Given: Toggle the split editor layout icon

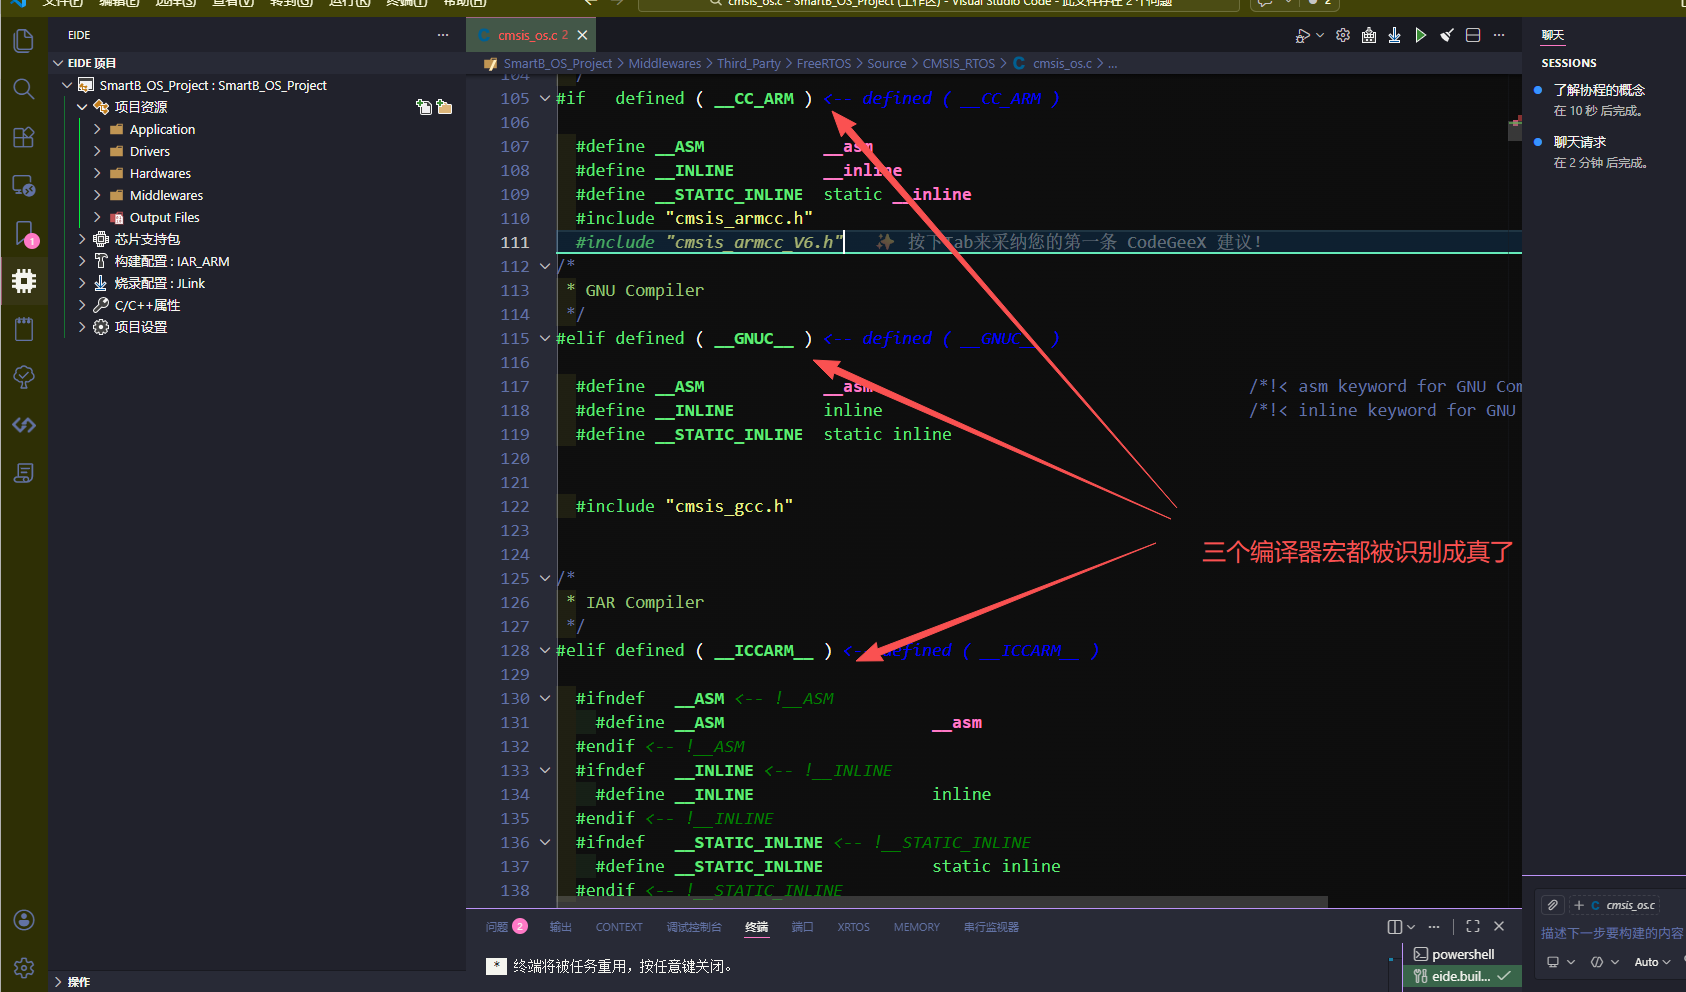Looking at the screenshot, I should coord(1473,36).
